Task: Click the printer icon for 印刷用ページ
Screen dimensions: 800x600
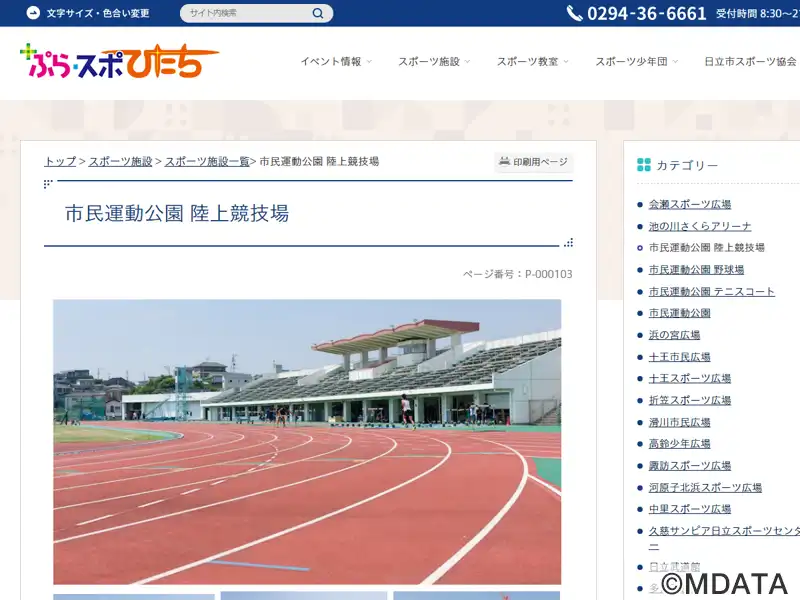Action: point(504,162)
